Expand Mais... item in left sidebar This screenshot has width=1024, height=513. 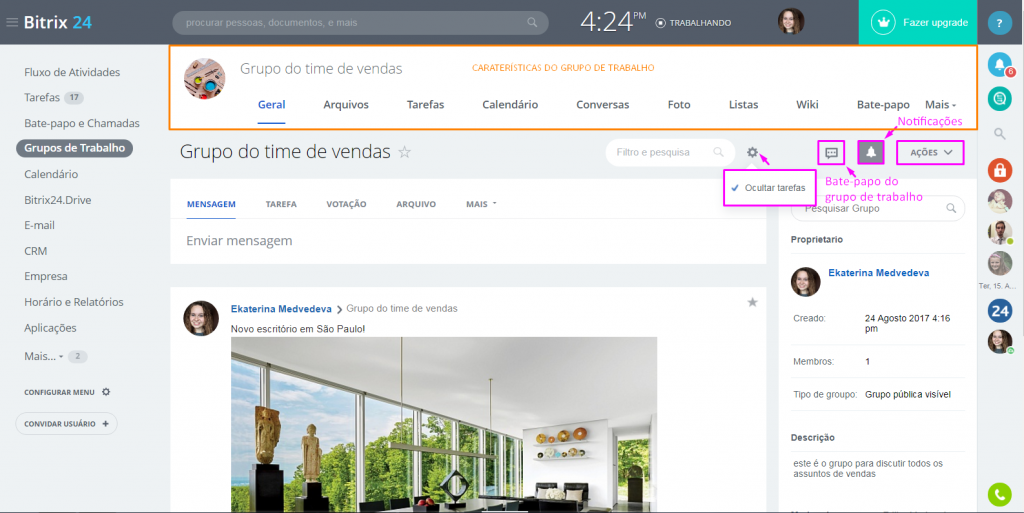coord(44,356)
